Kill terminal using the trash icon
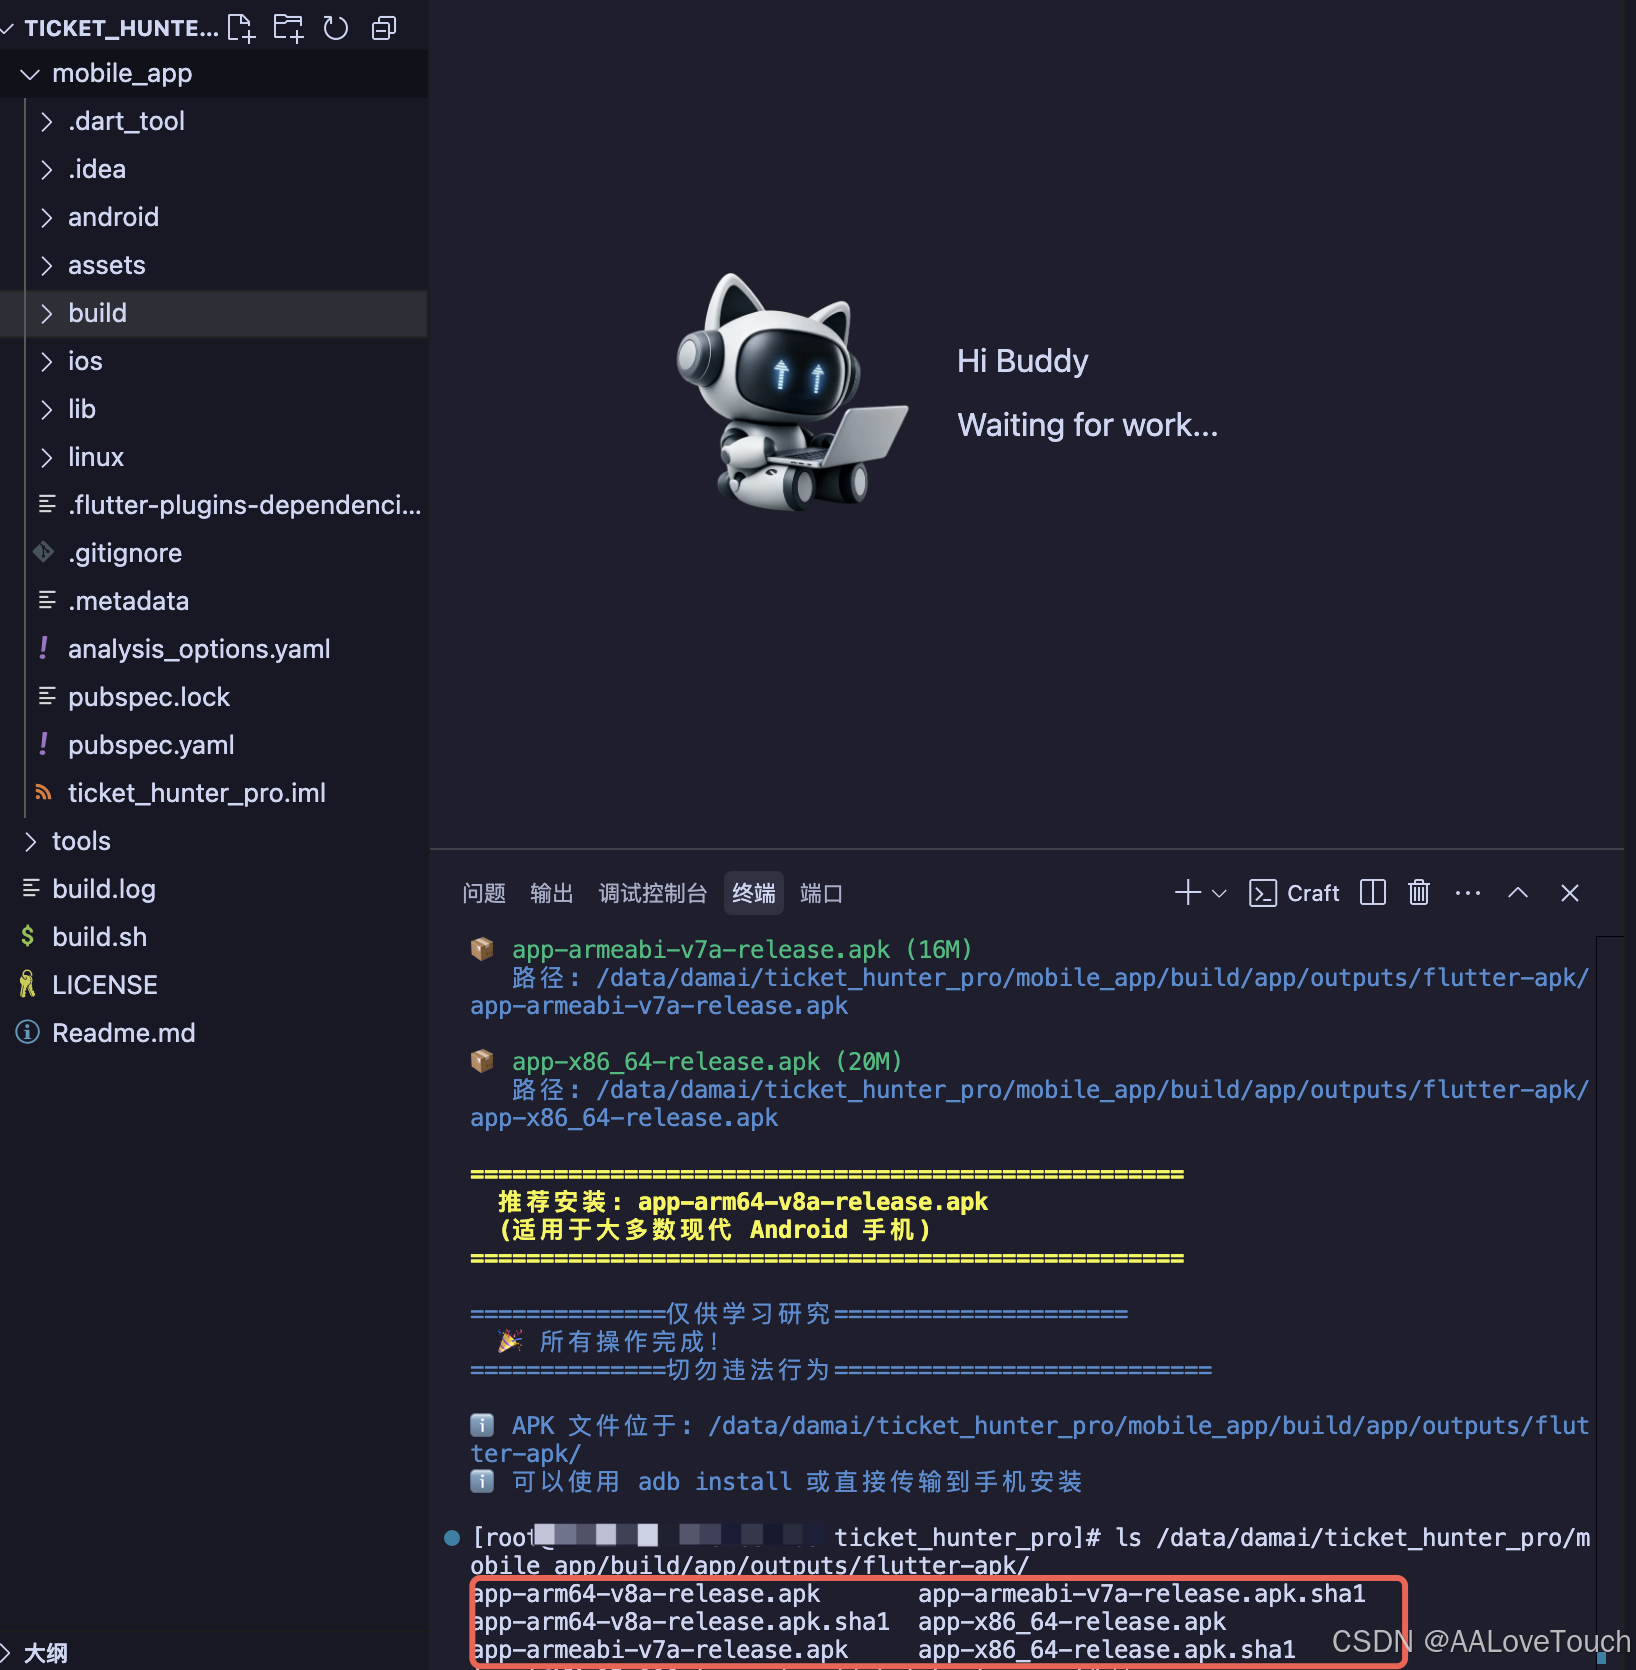 tap(1419, 893)
